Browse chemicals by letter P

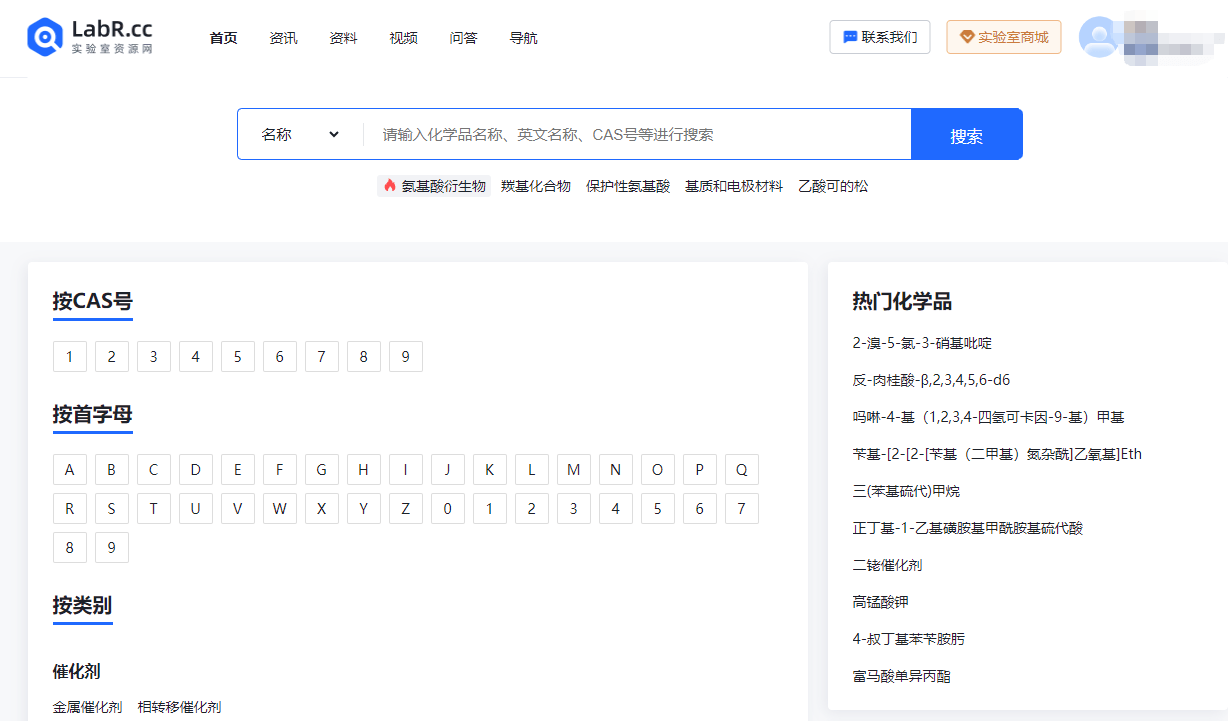[x=700, y=470]
